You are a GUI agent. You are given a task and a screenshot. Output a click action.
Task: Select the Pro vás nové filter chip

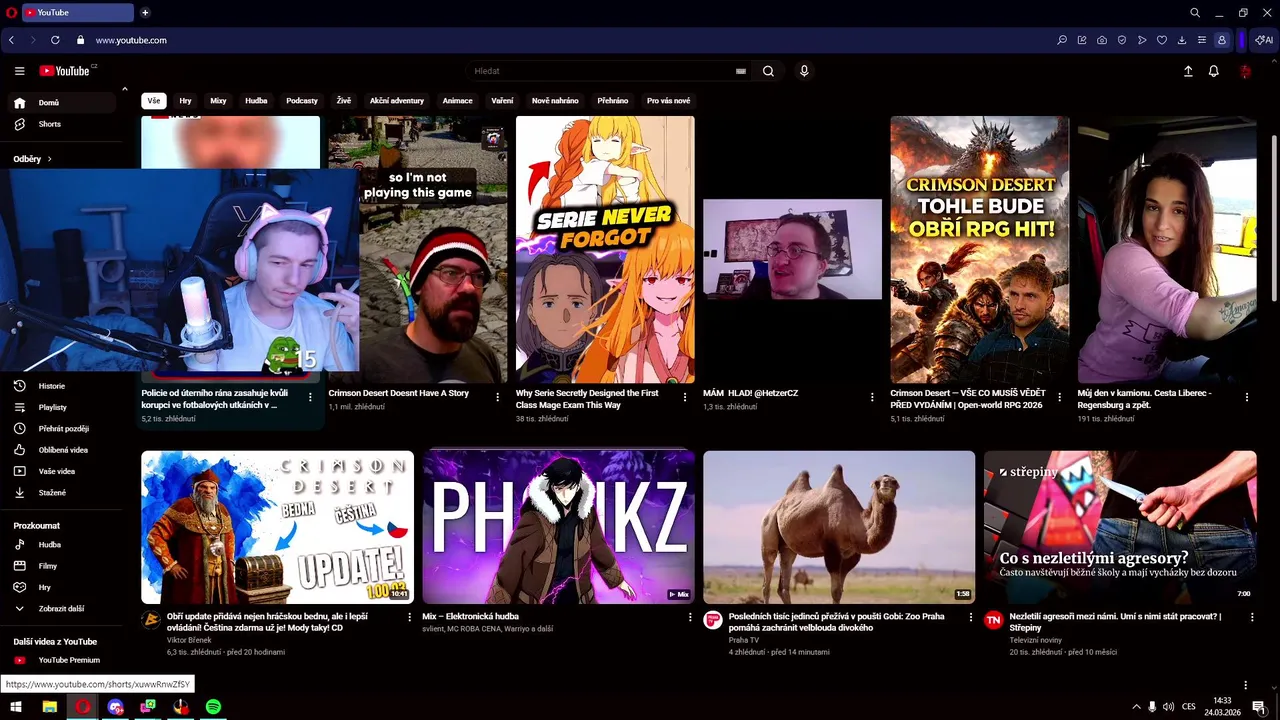(668, 101)
